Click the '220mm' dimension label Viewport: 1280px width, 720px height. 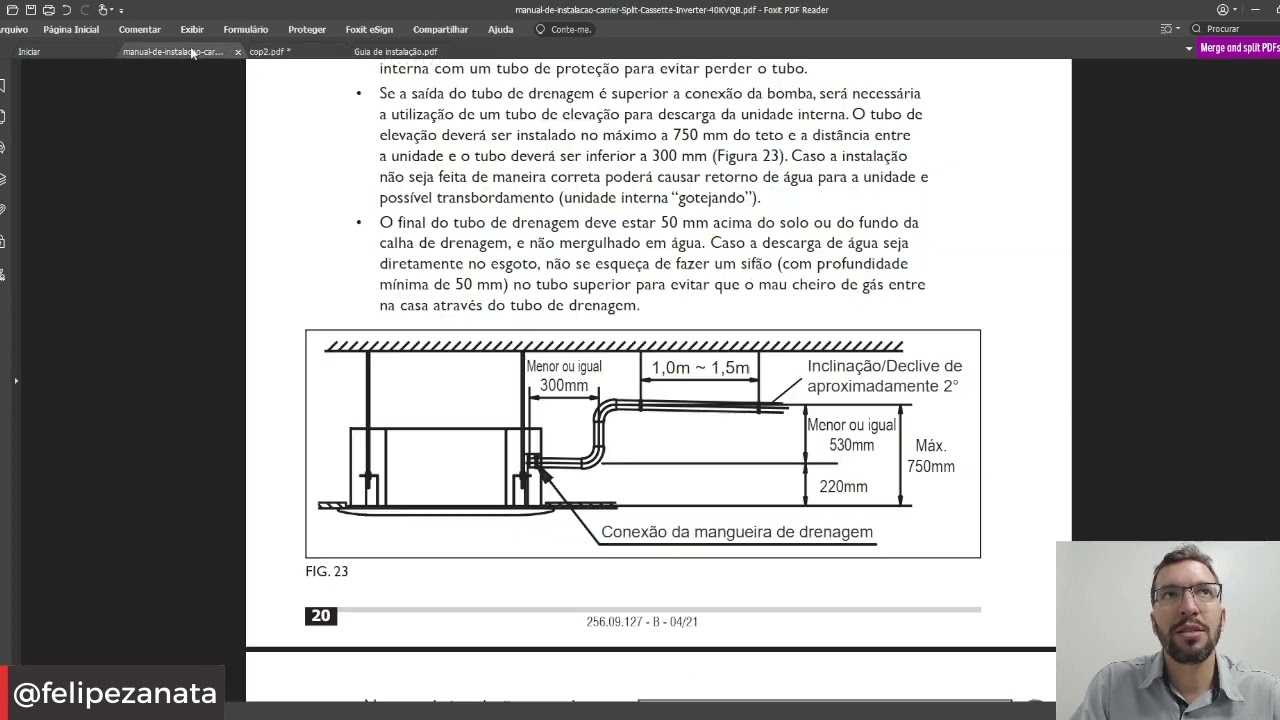(x=843, y=487)
